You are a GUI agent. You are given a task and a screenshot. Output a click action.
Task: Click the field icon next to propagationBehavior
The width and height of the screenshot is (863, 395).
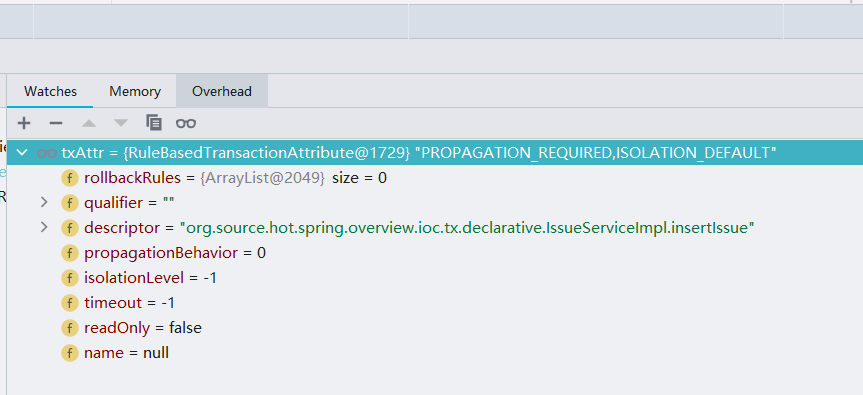pyautogui.click(x=69, y=253)
